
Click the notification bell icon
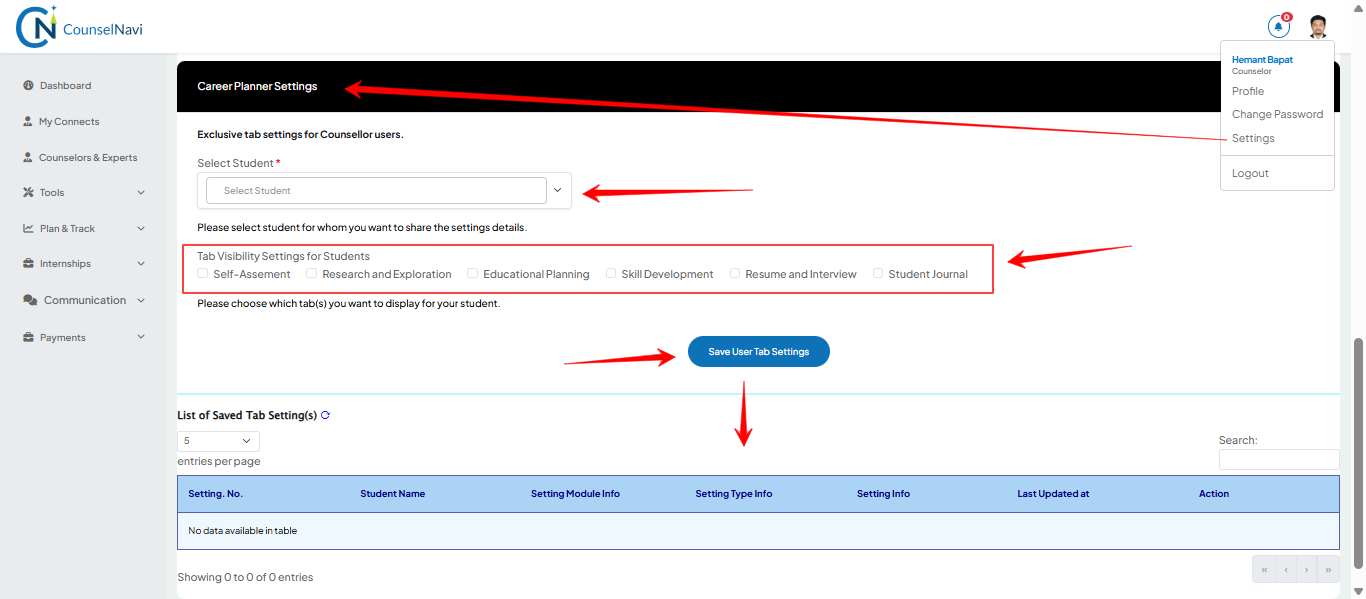[1279, 26]
